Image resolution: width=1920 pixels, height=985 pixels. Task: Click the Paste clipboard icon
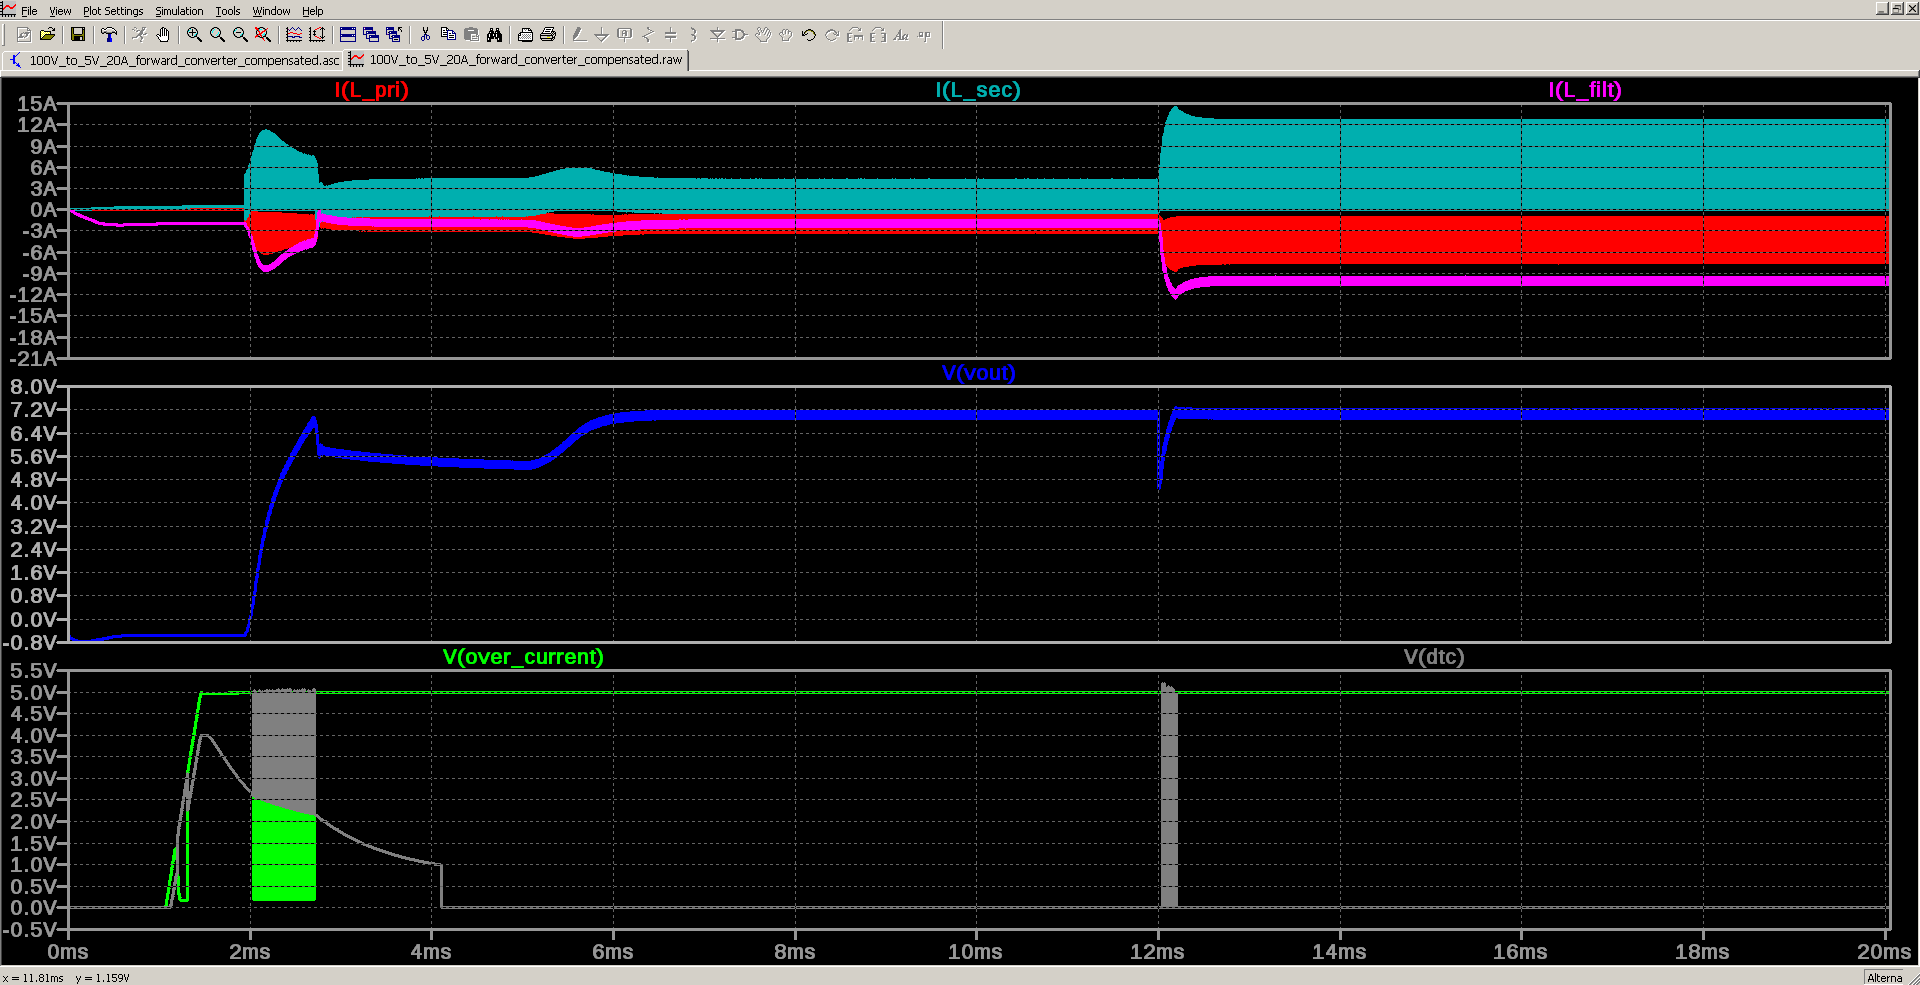pos(471,35)
